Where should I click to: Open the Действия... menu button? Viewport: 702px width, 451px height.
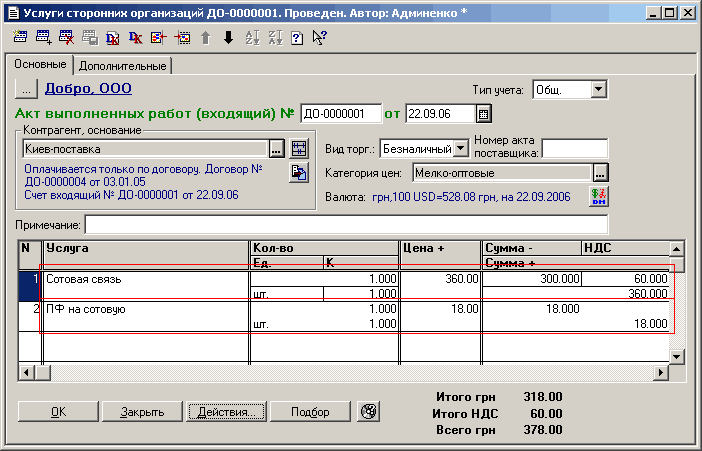pos(226,412)
